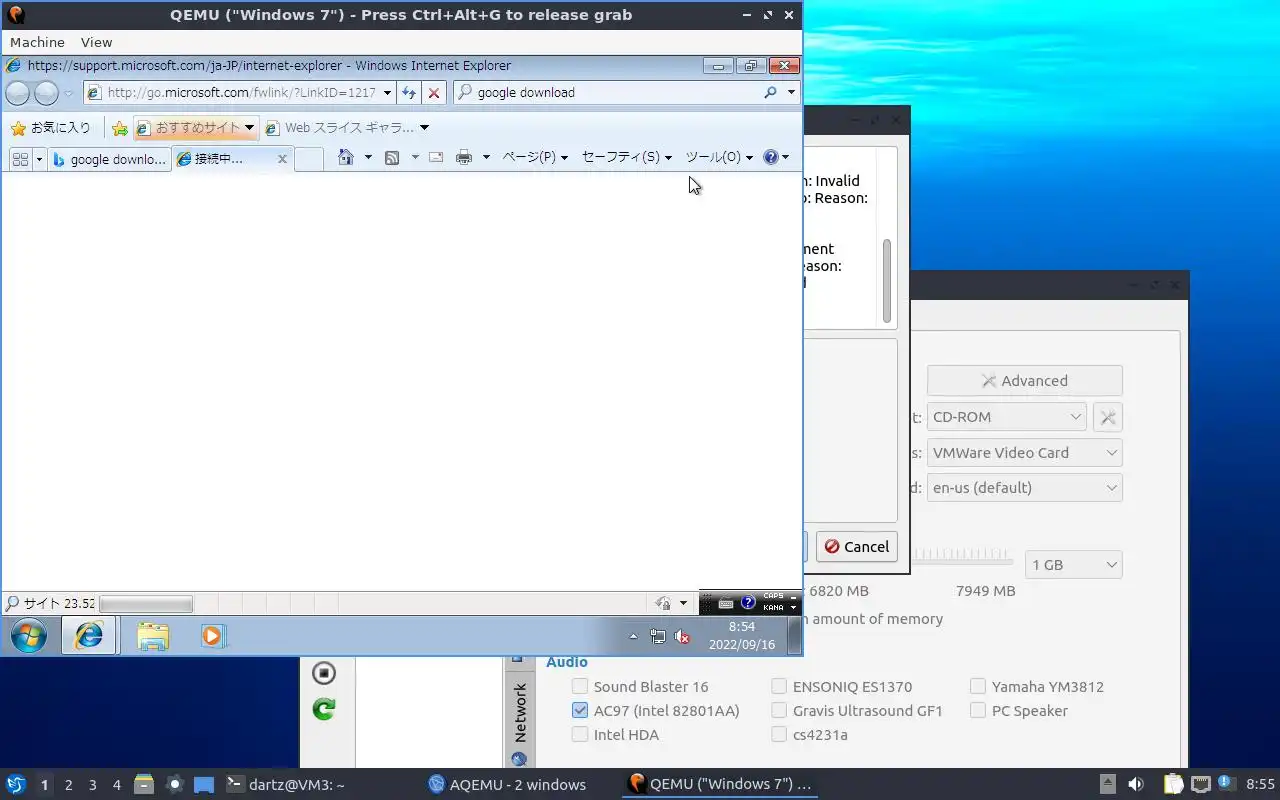Enable ENSONIQ ES1370 checkbox

779,687
